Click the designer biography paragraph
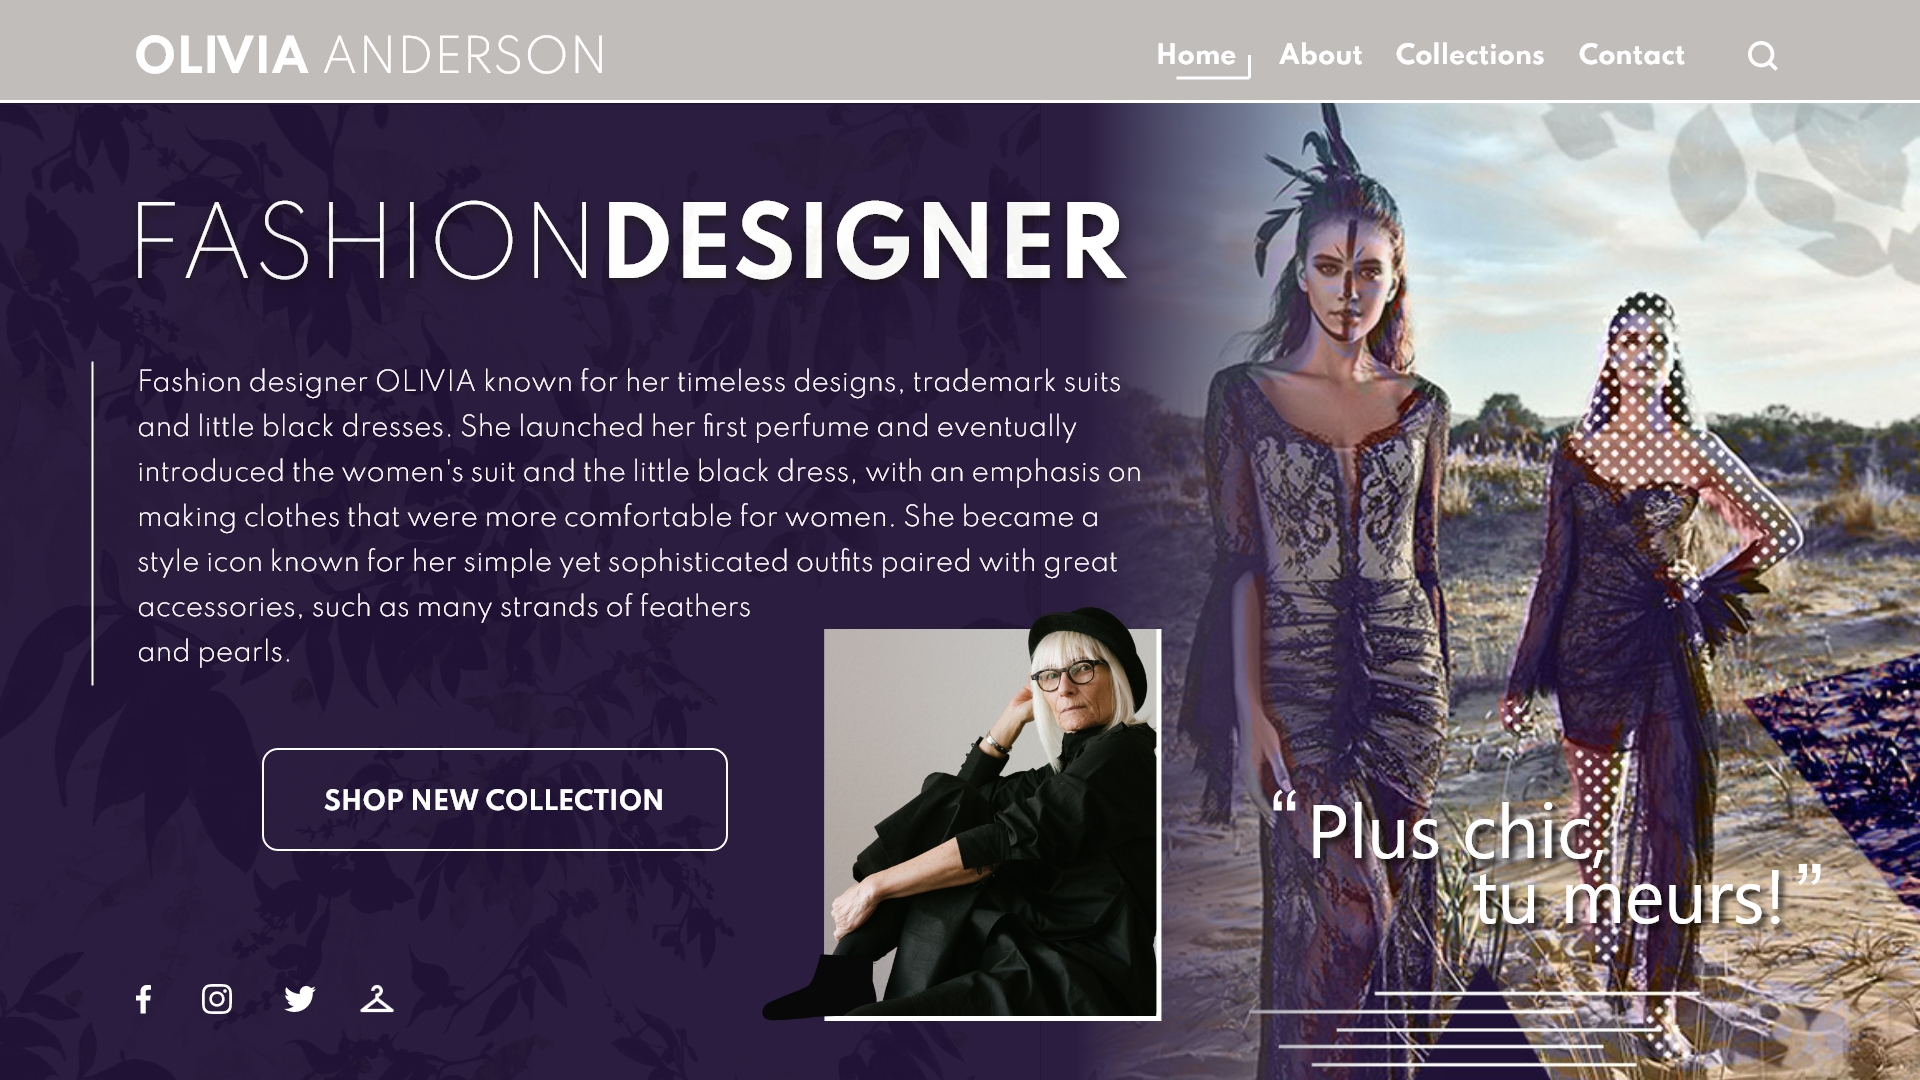Viewport: 1920px width, 1080px height. click(639, 516)
